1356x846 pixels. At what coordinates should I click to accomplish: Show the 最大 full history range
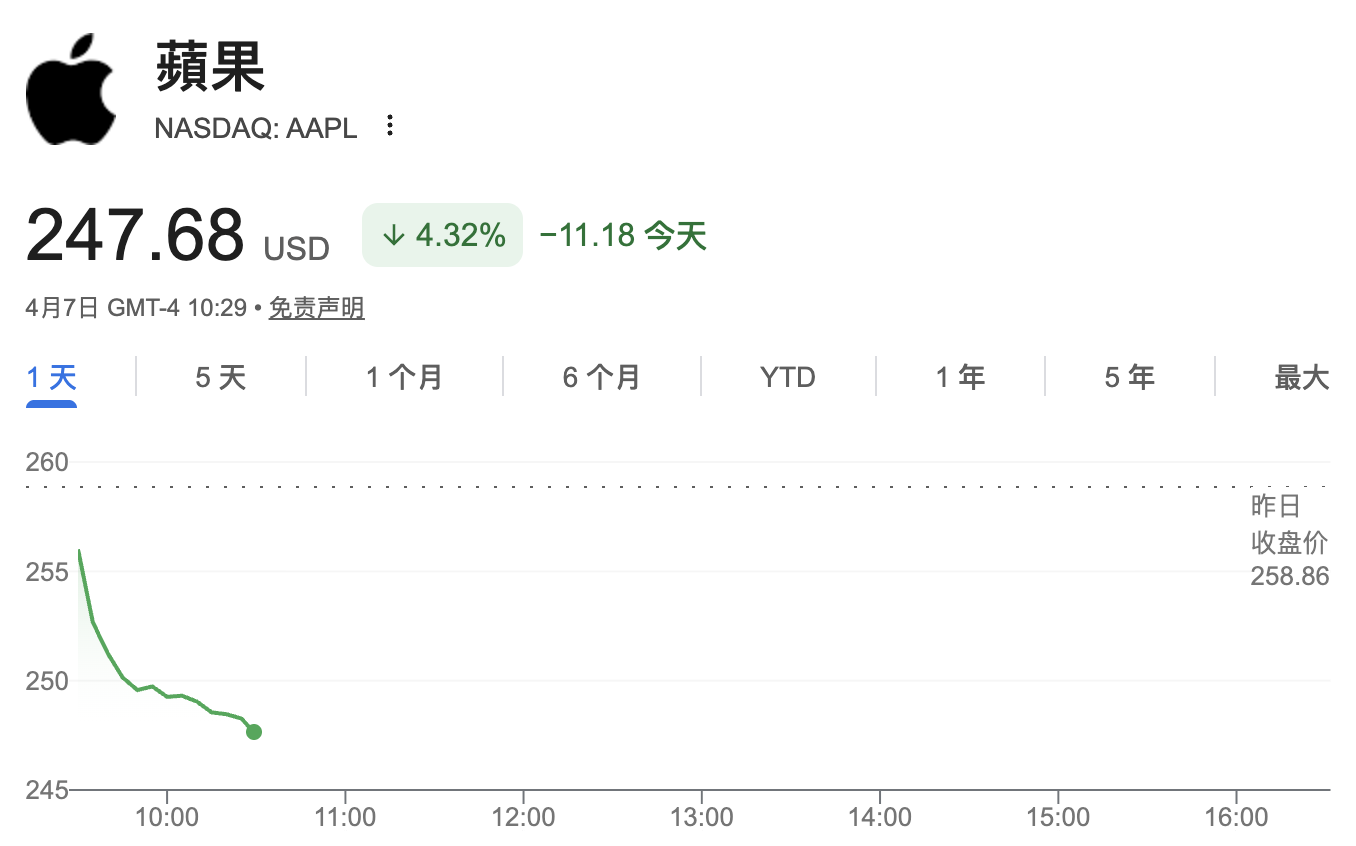click(1301, 378)
